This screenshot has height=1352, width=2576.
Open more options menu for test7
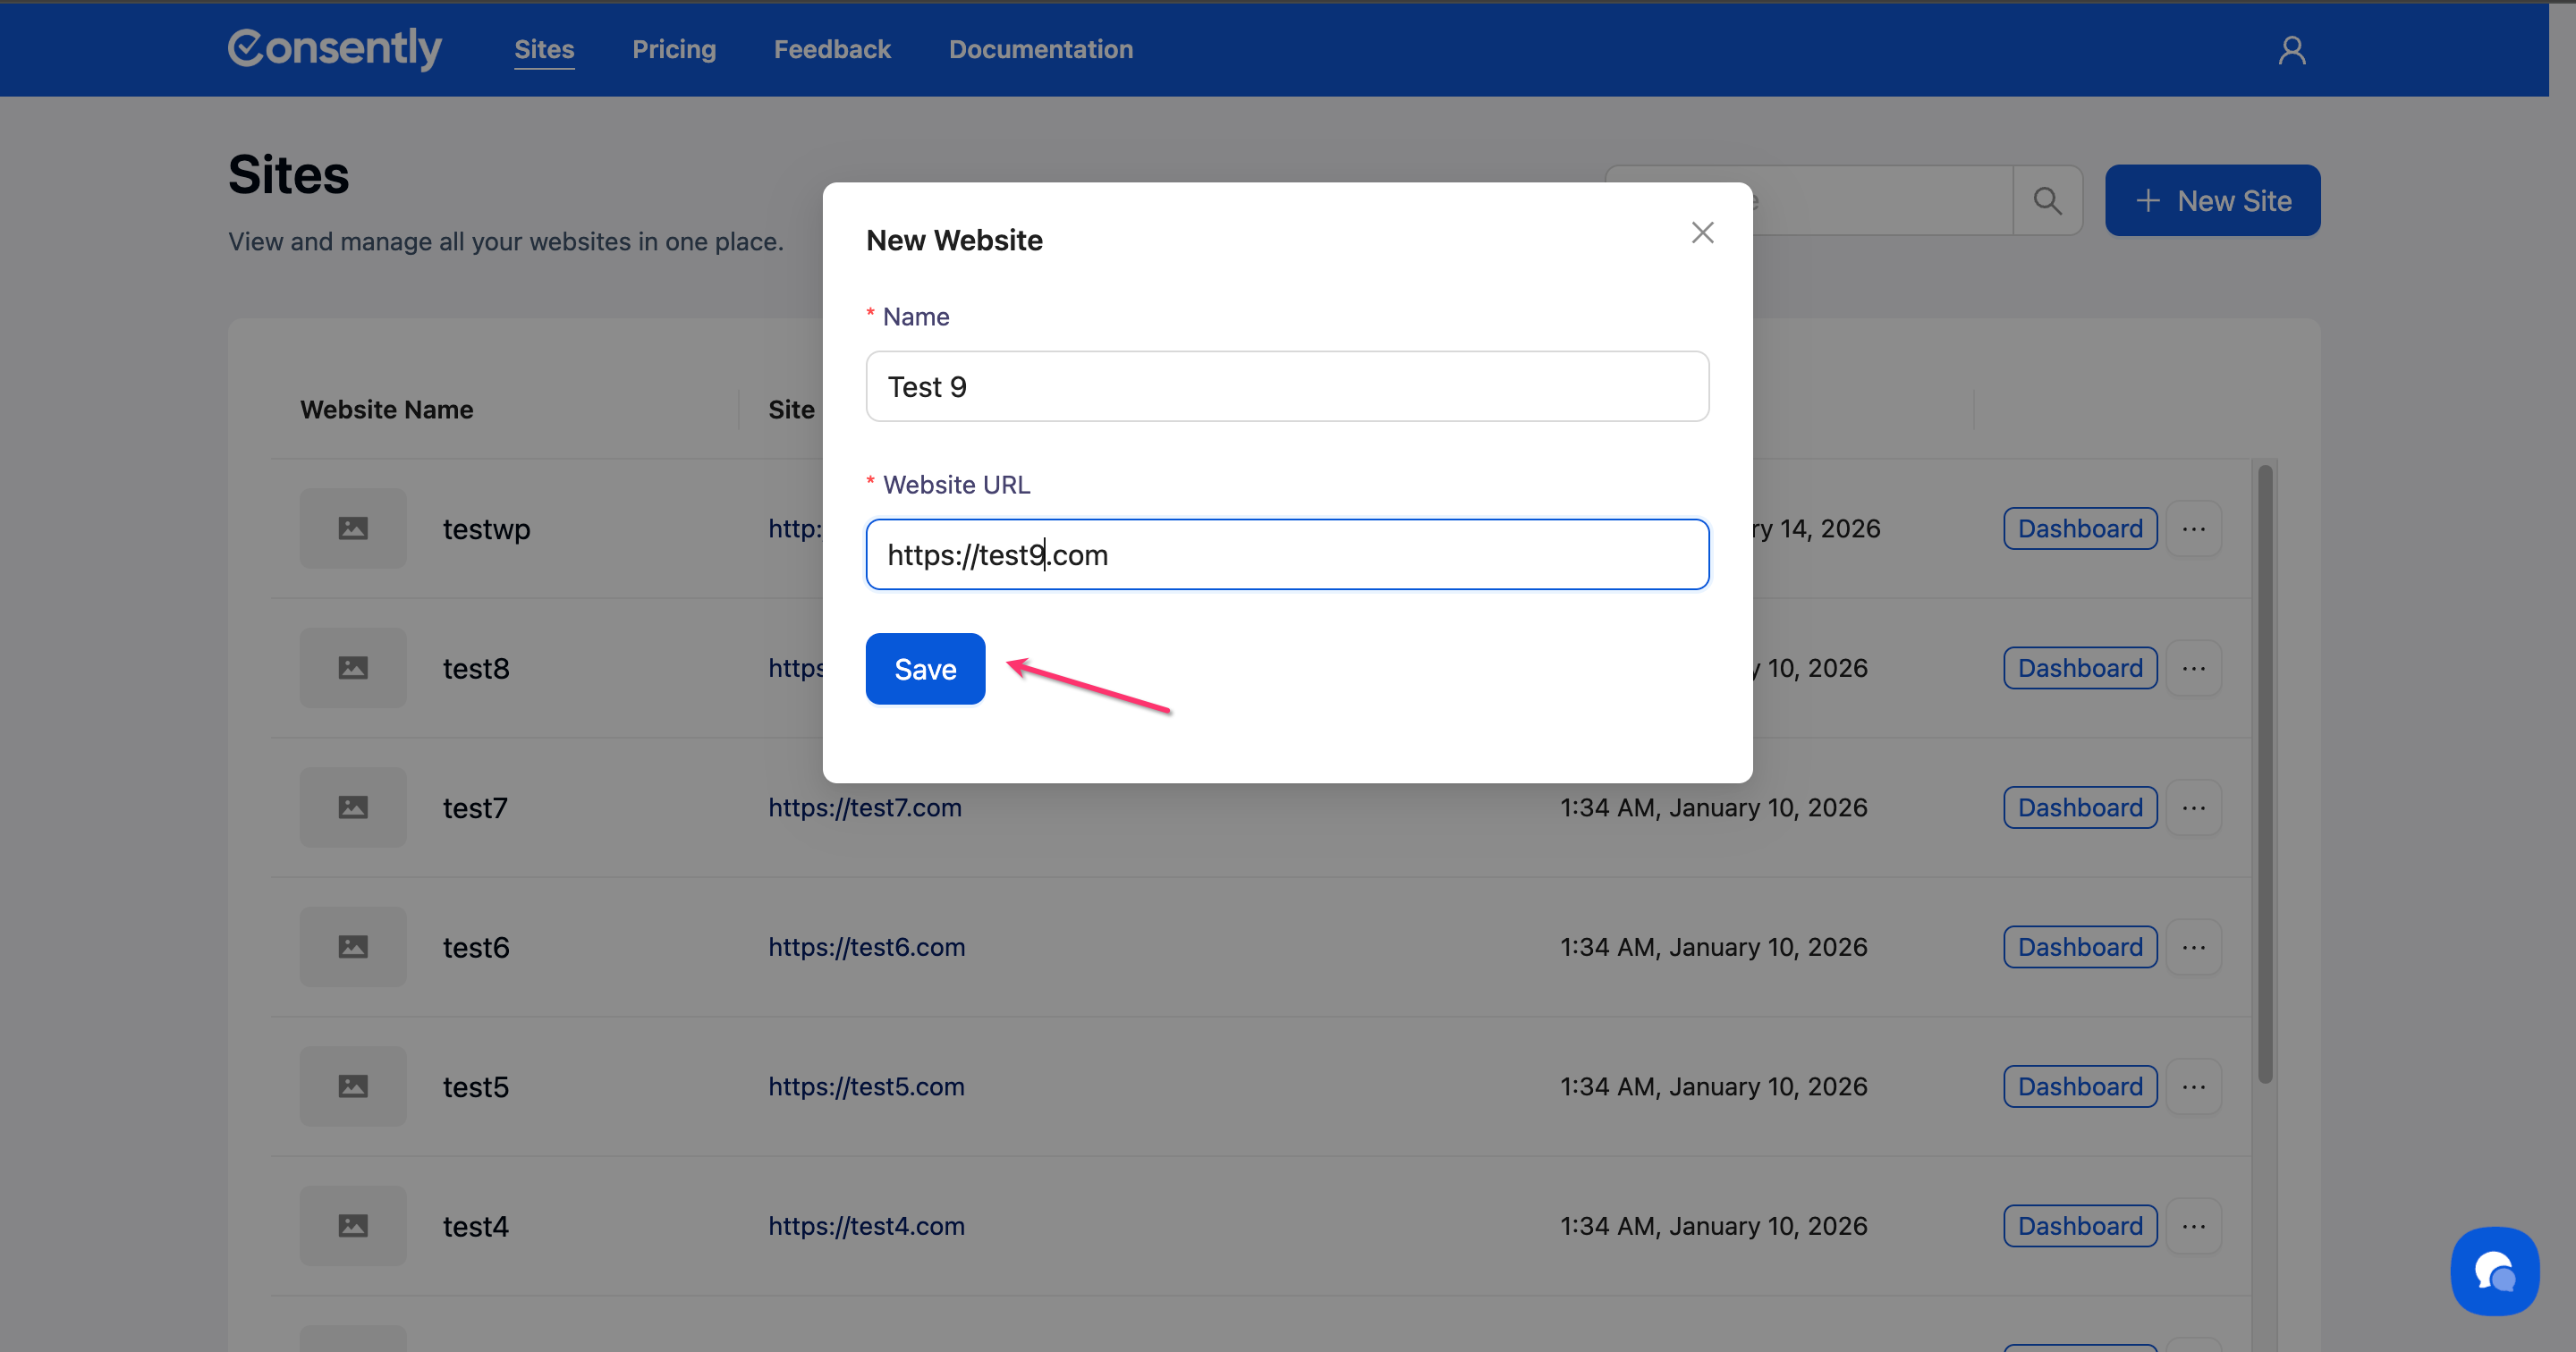[x=2193, y=808]
